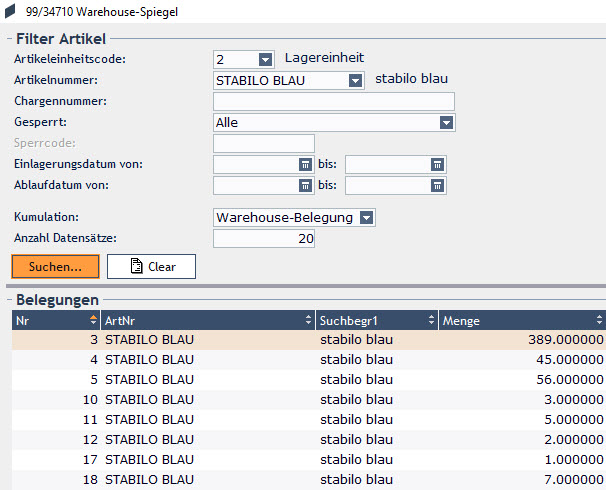Screen dimensions: 606x490
Task: Open Kumulation Warehouse-Belegung dropdown
Action: [366, 218]
